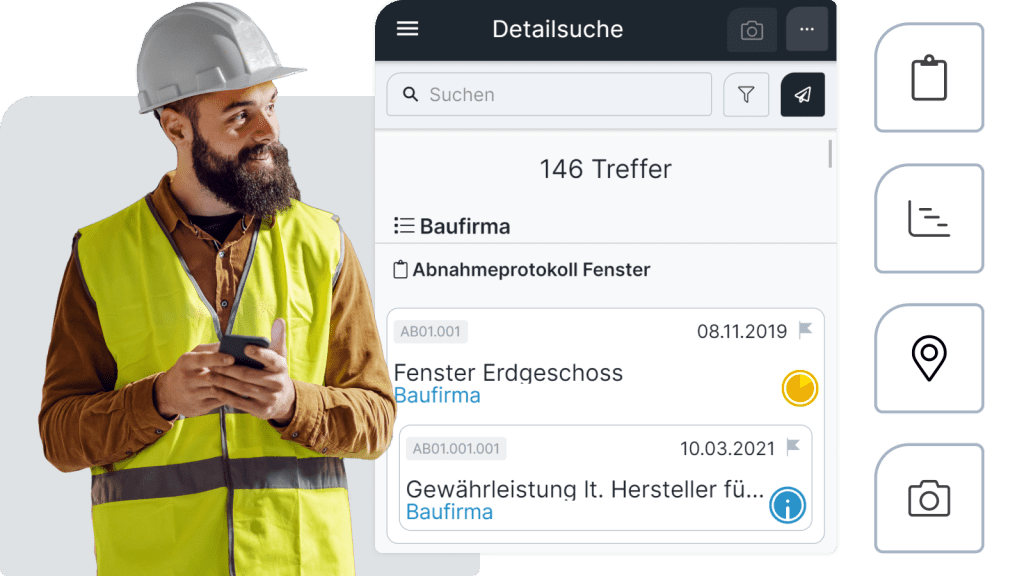Viewport: 1024px width, 576px height.
Task: Expand the Abnahmeprotokoll Fenster section
Action: tap(522, 270)
